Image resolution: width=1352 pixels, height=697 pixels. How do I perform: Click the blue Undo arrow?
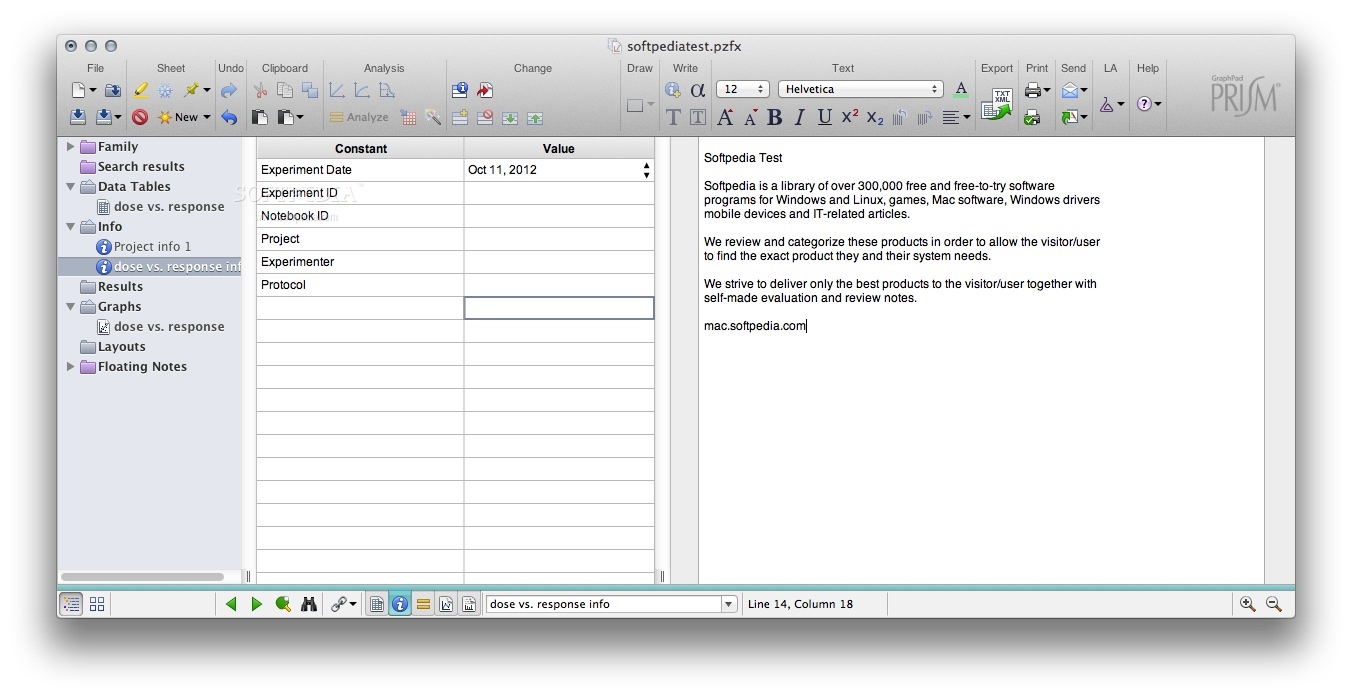(229, 117)
